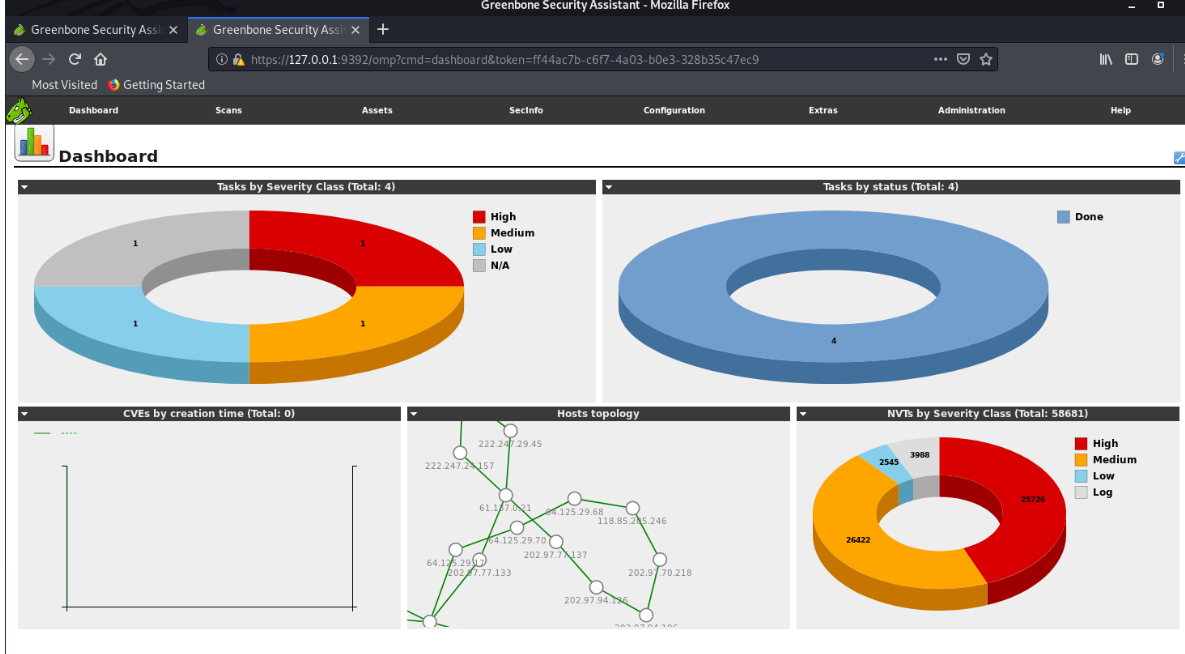Click the High swatch in Tasks legend
Viewport: 1185px width, 654px height.
point(479,217)
